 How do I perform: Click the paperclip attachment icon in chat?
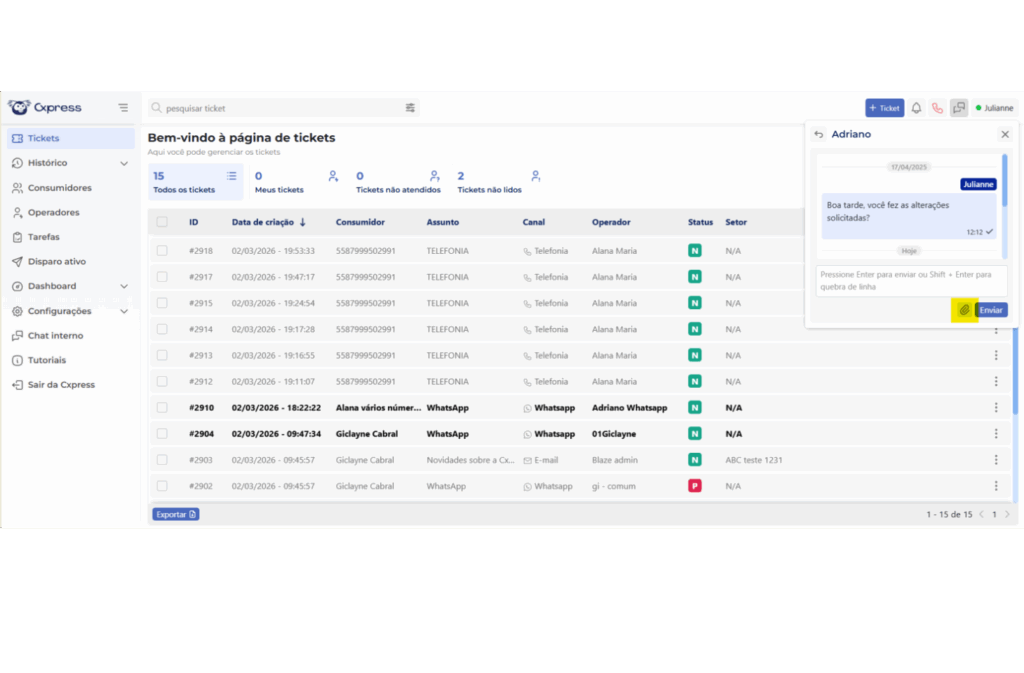964,310
